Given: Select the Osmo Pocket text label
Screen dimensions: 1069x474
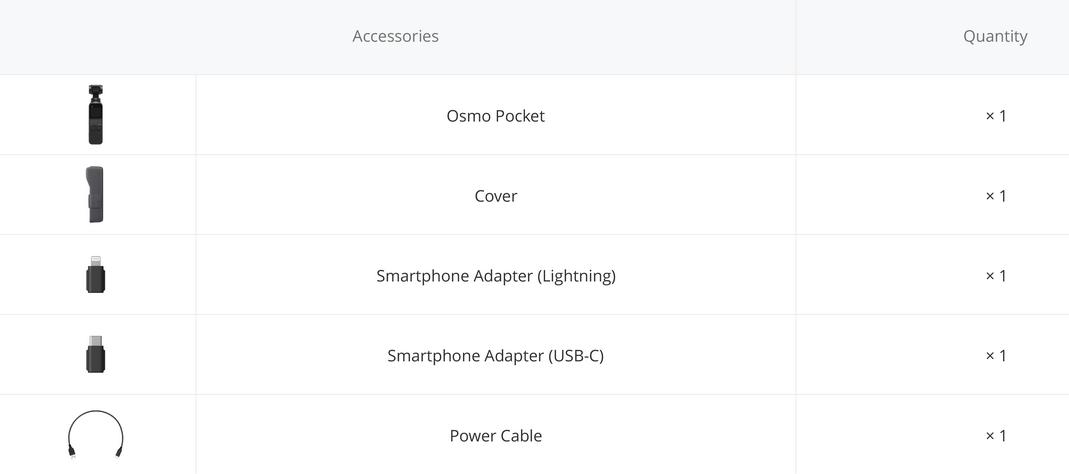Looking at the screenshot, I should [x=496, y=116].
